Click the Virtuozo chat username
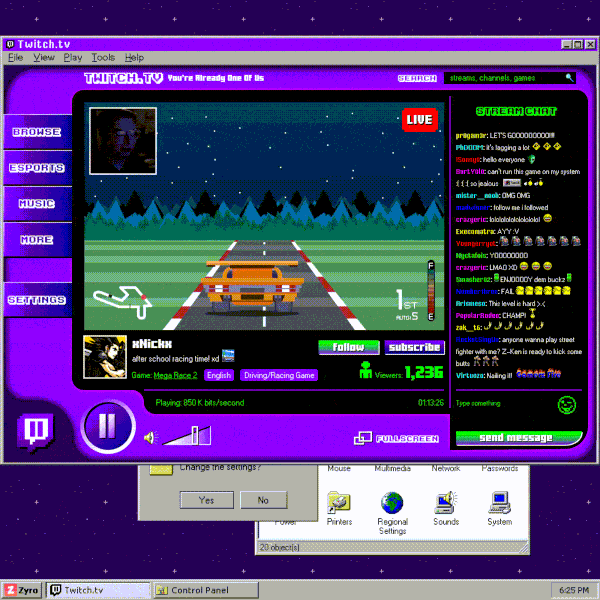This screenshot has width=600, height=600. 470,376
